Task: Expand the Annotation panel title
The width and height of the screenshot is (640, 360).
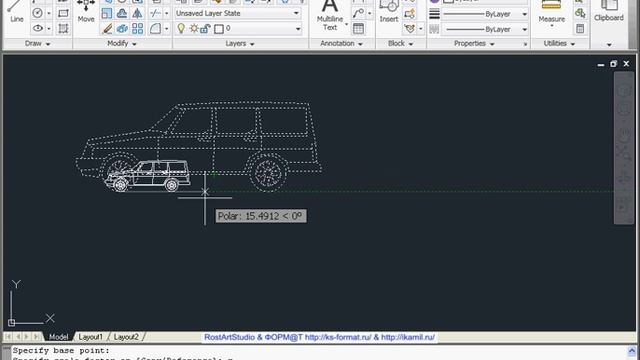Action: (342, 43)
